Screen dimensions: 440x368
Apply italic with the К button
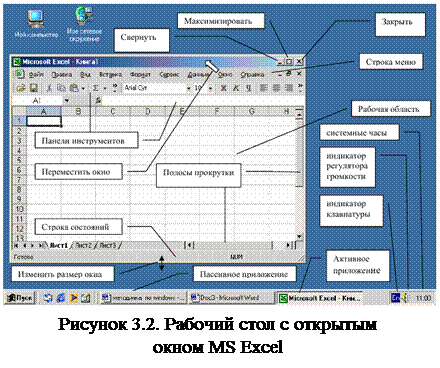(x=236, y=88)
